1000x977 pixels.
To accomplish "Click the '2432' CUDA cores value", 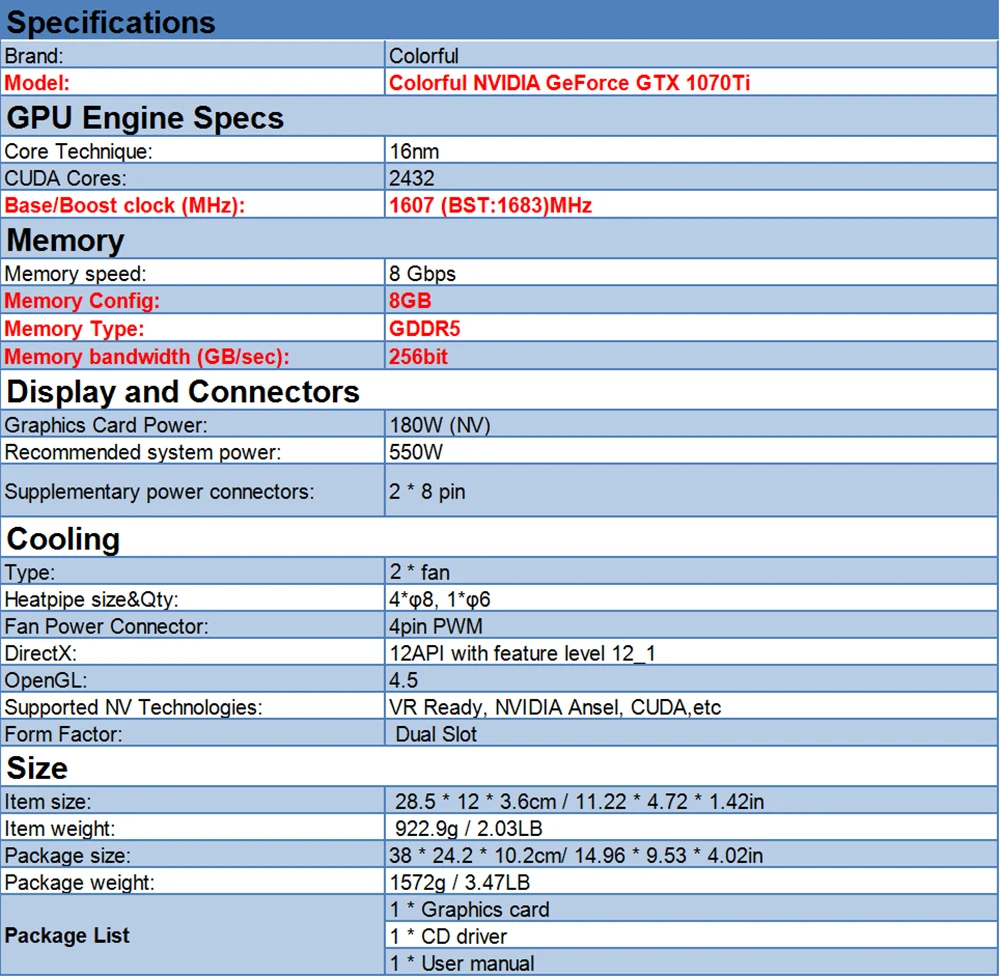I will 412,179.
